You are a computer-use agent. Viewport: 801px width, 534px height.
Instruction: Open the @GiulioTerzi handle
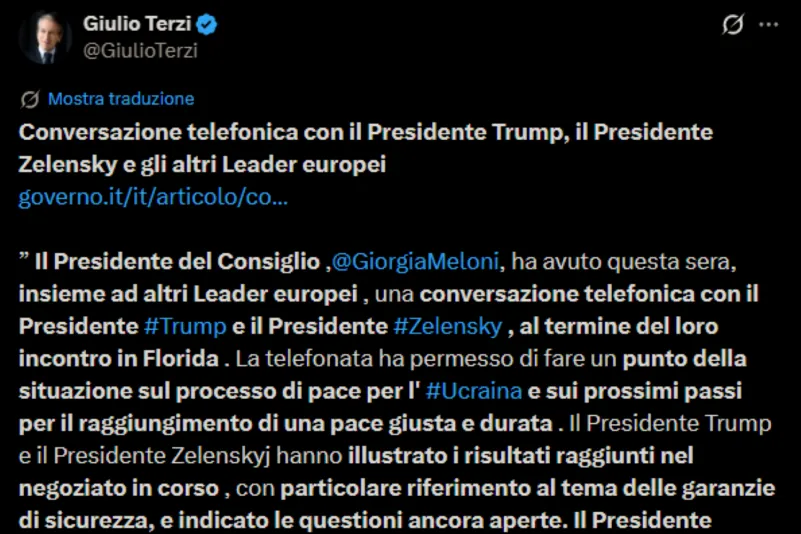(140, 51)
